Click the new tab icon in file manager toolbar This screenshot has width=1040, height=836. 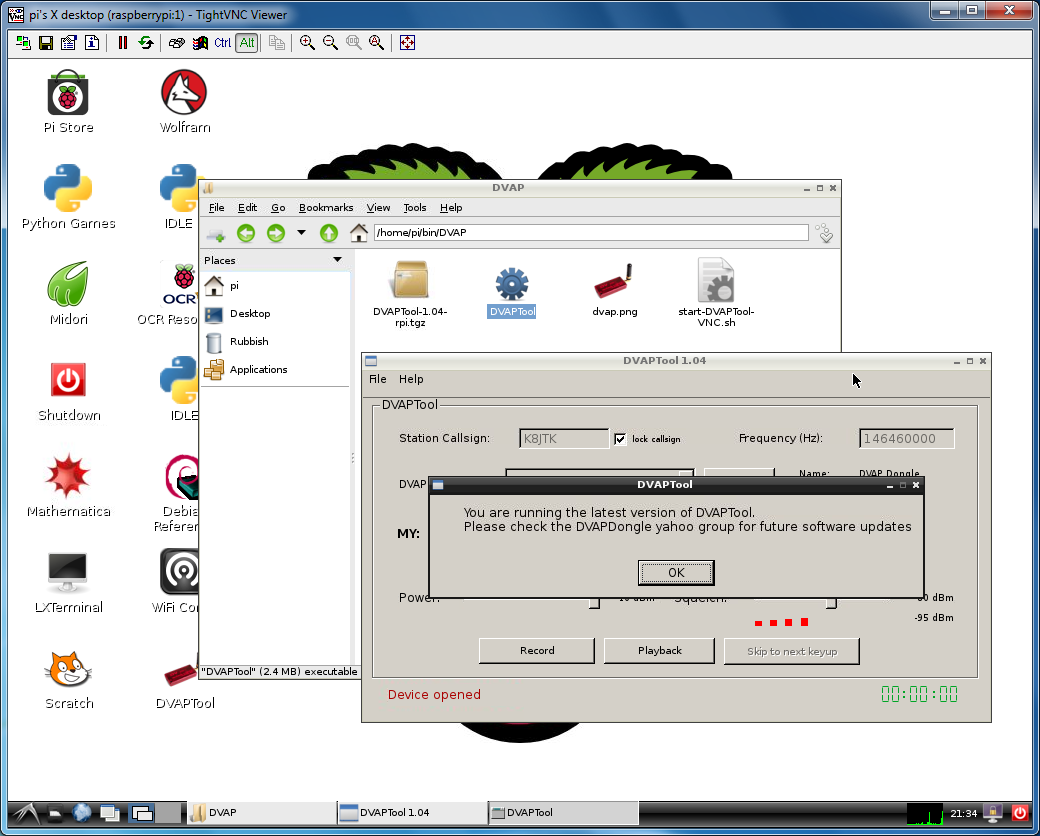pos(216,234)
